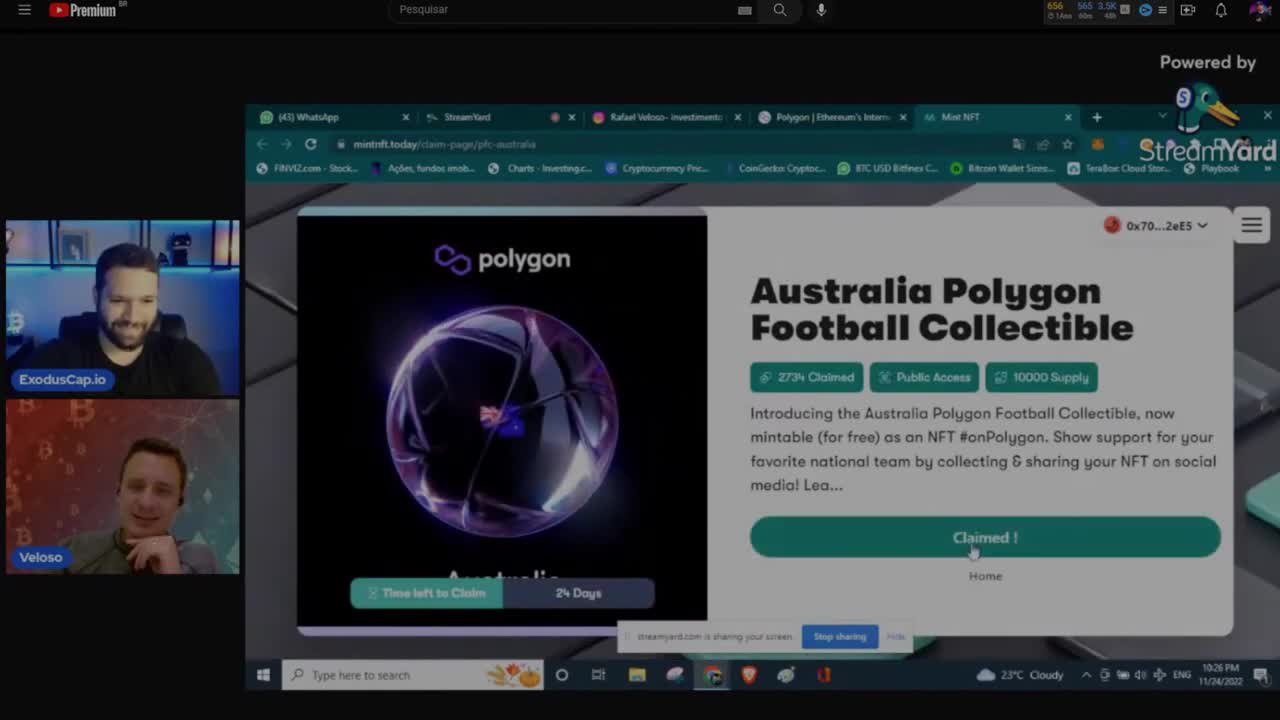Close the Polygon Ethereum tab
1280x720 pixels.
902,117
